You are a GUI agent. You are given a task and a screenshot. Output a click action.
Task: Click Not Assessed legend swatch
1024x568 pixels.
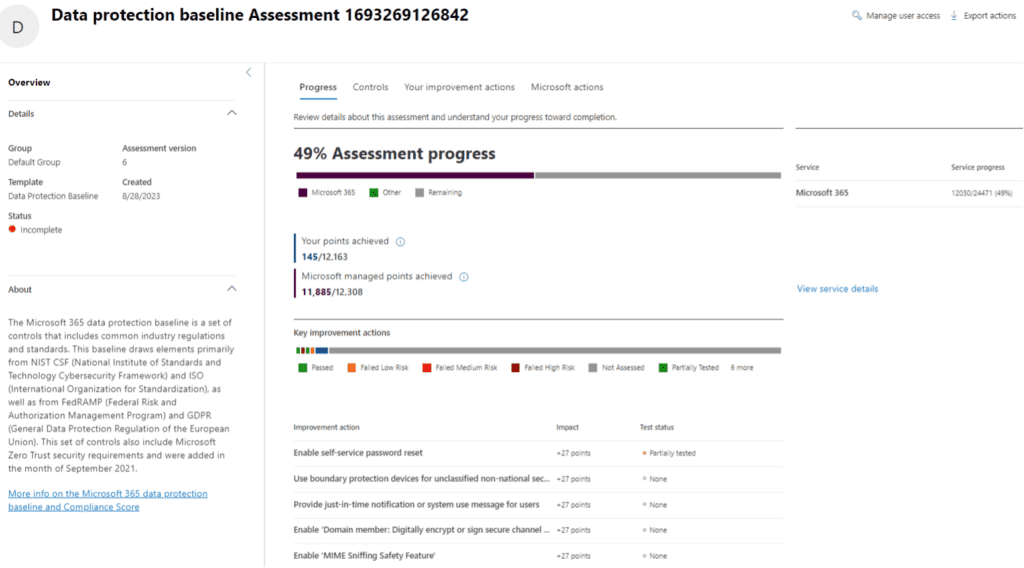pyautogui.click(x=592, y=368)
